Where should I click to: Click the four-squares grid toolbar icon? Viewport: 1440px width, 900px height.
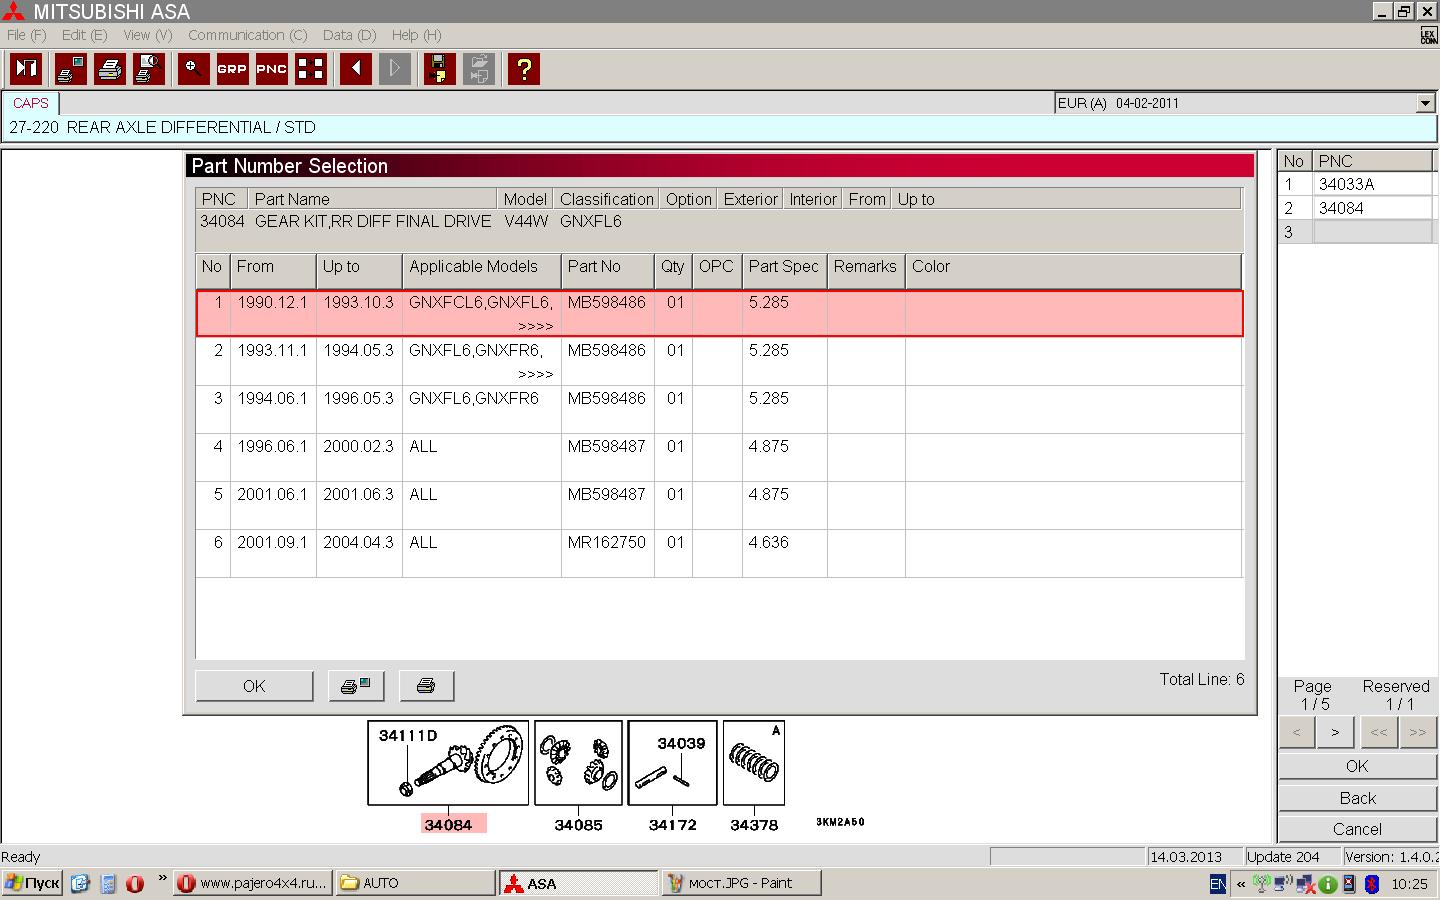point(311,69)
